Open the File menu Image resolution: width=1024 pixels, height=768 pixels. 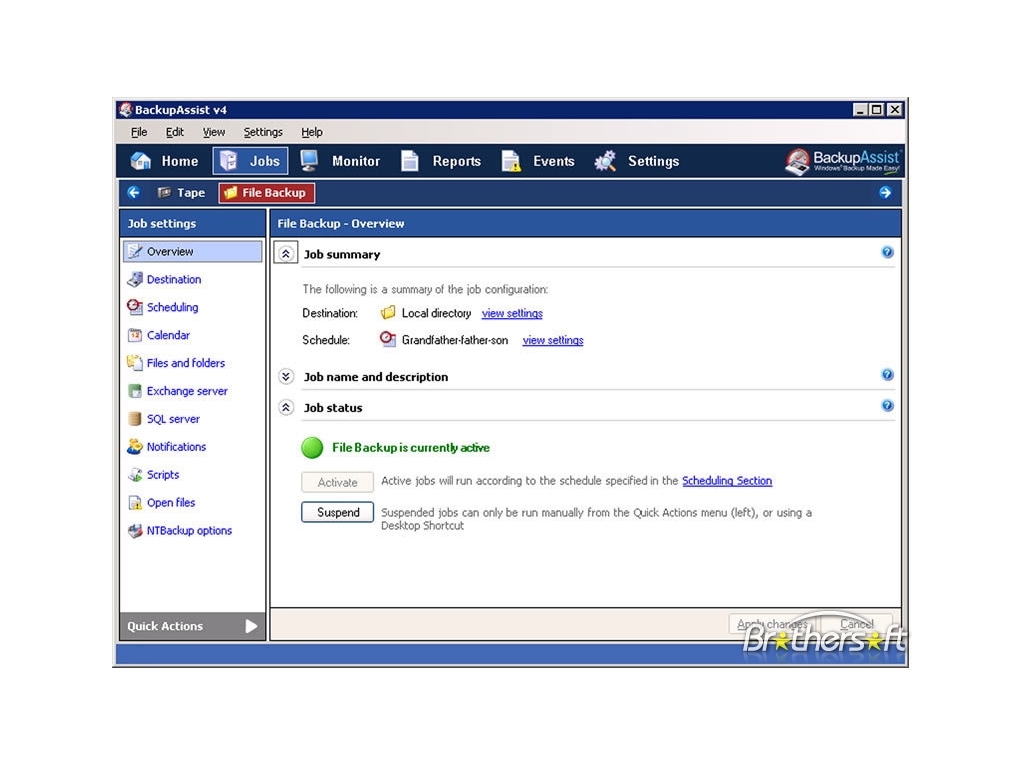[x=139, y=132]
